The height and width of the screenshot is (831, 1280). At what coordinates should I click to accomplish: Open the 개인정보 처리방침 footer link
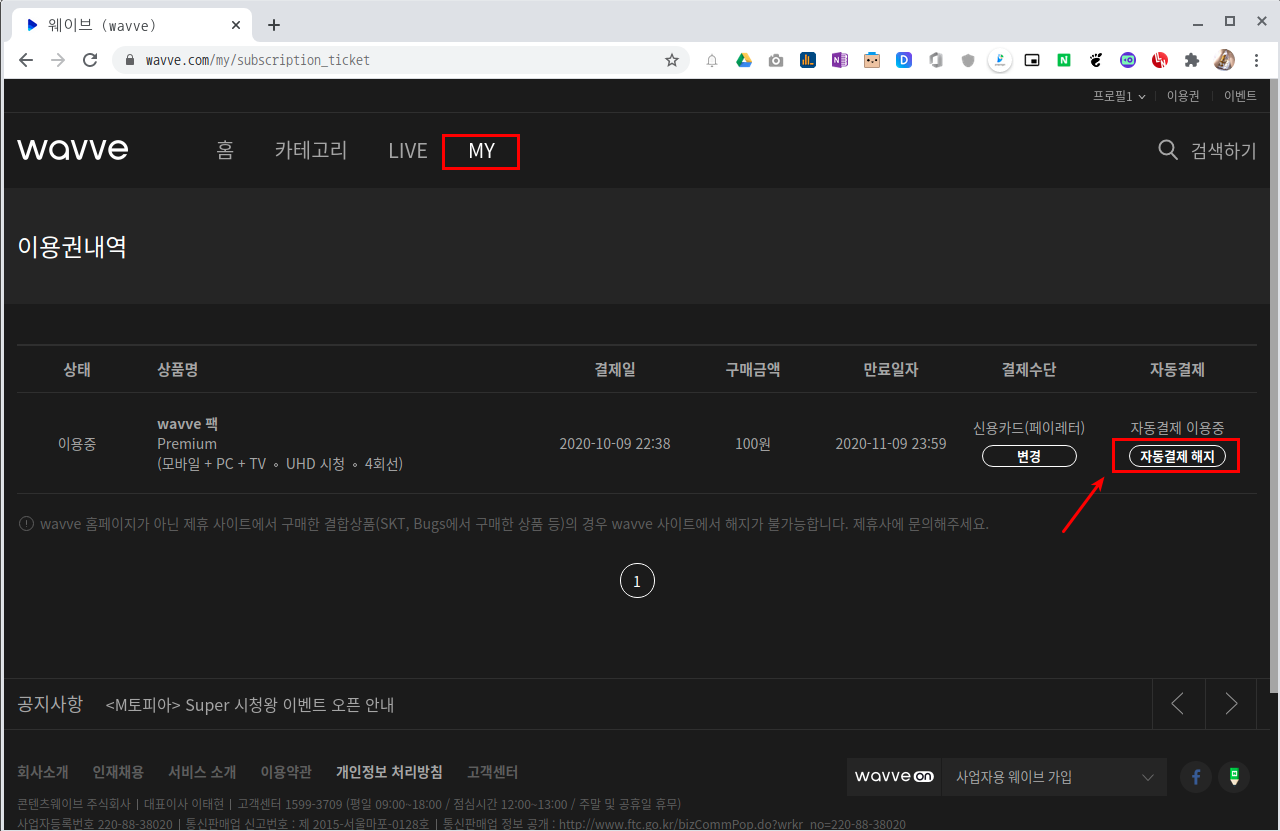pos(389,772)
